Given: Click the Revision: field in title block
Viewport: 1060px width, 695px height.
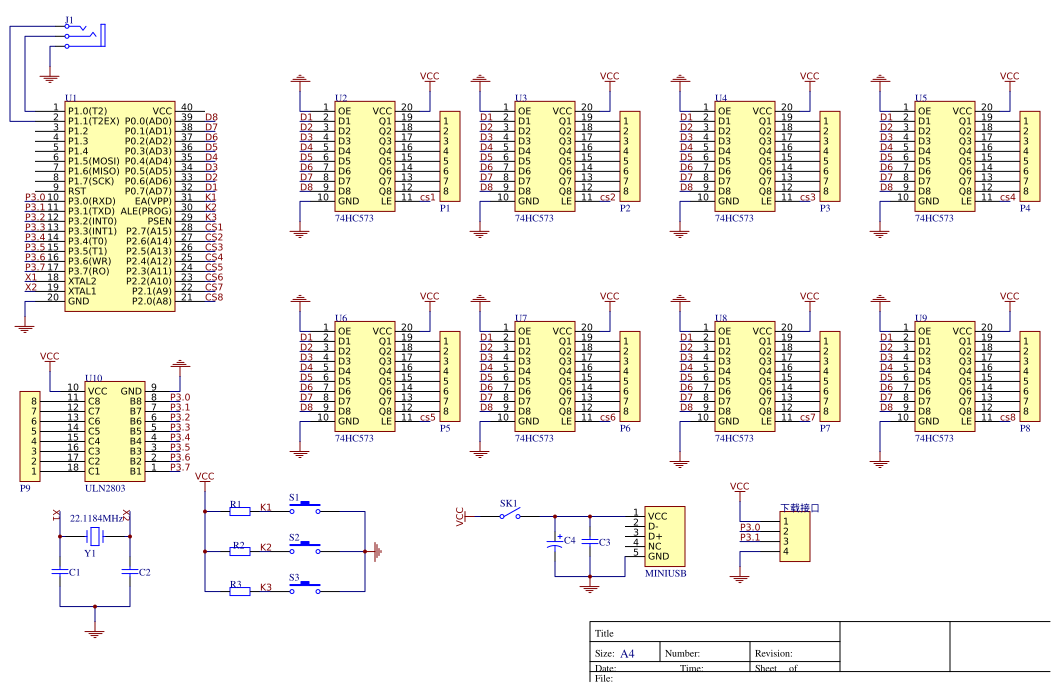Looking at the screenshot, I should click(795, 653).
